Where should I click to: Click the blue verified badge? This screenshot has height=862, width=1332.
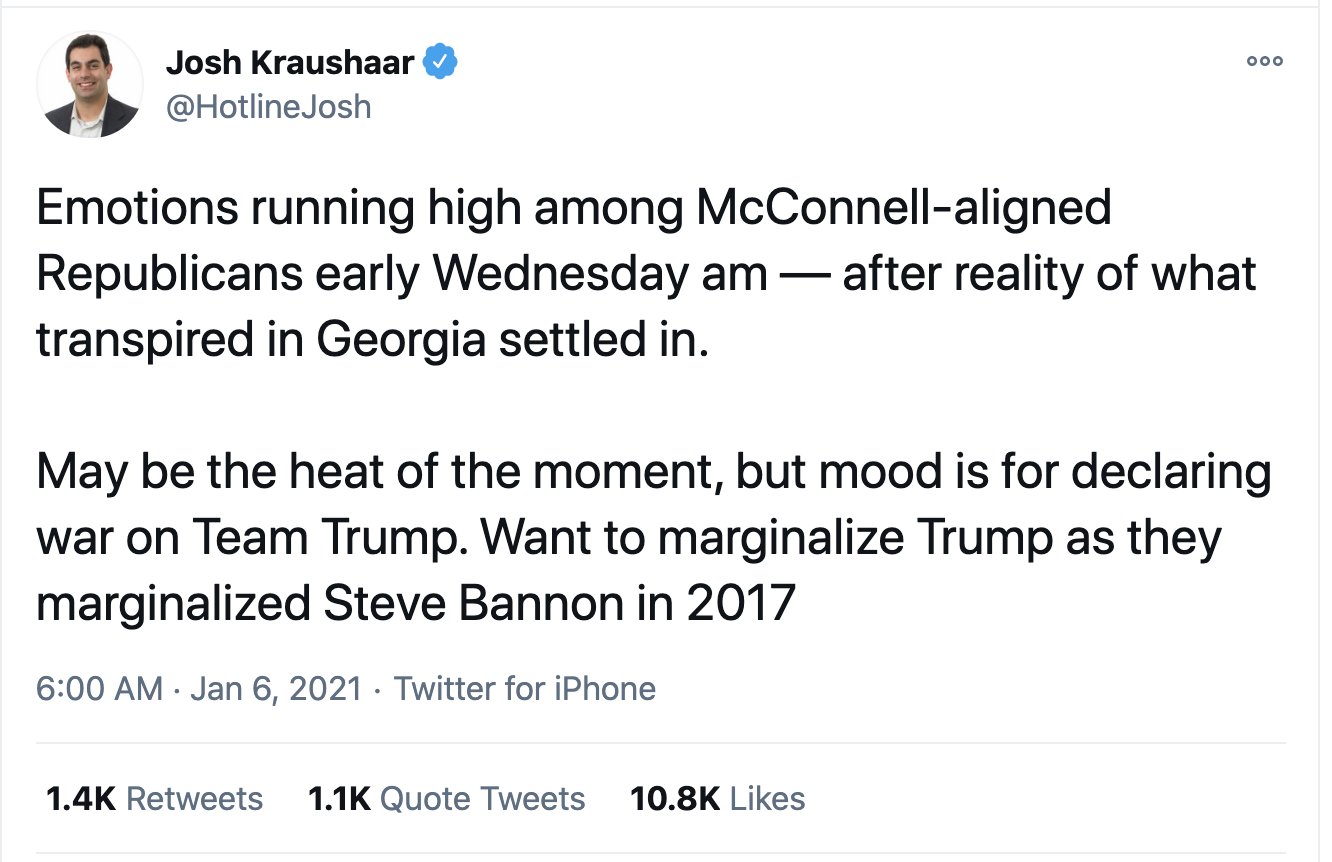(x=440, y=62)
